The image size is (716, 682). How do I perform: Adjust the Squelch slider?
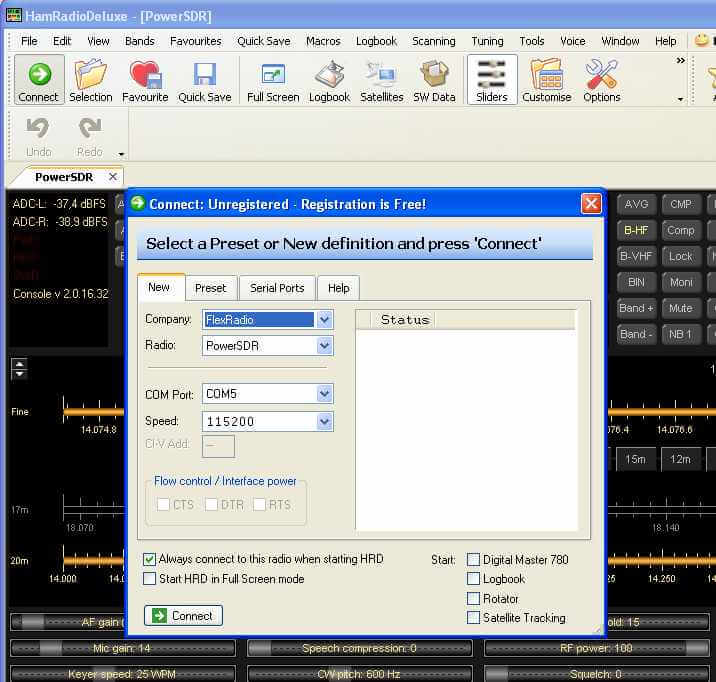point(596,674)
